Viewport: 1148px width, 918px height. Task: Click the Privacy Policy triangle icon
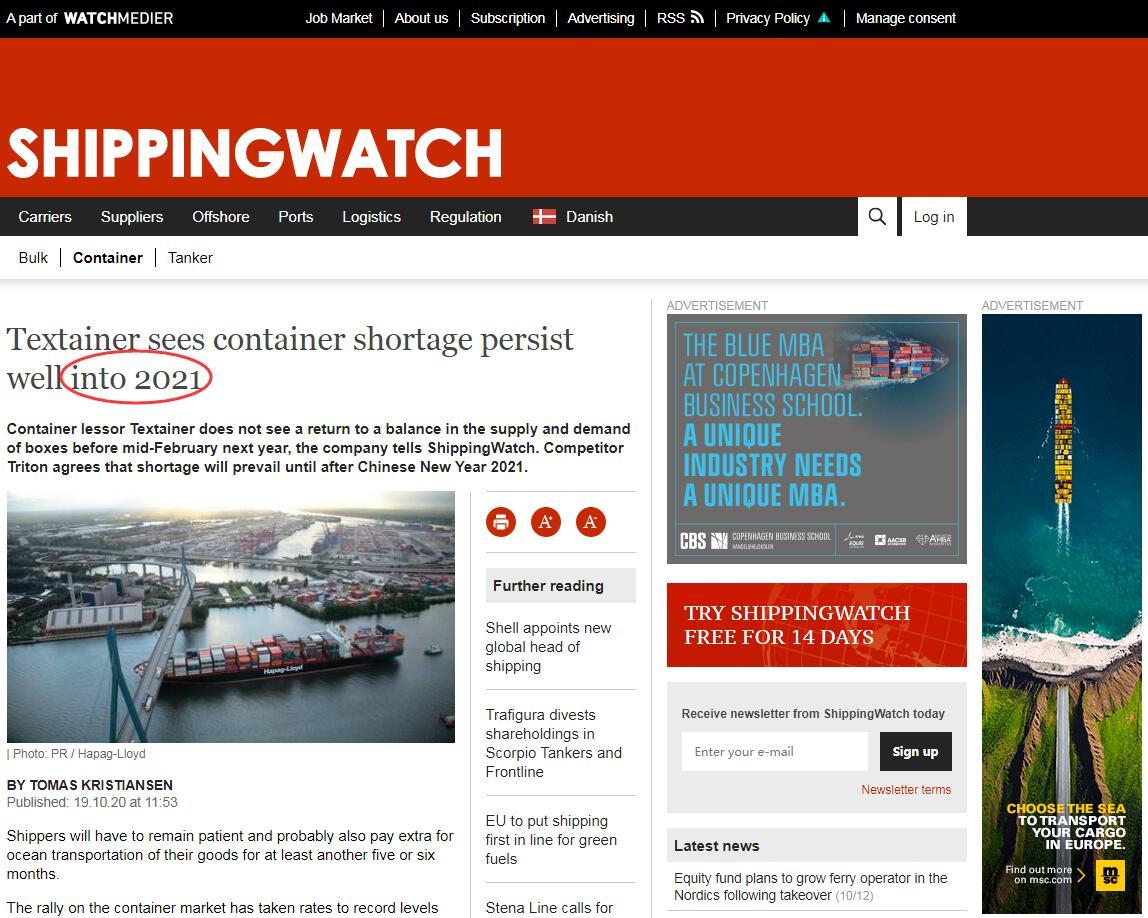point(824,18)
